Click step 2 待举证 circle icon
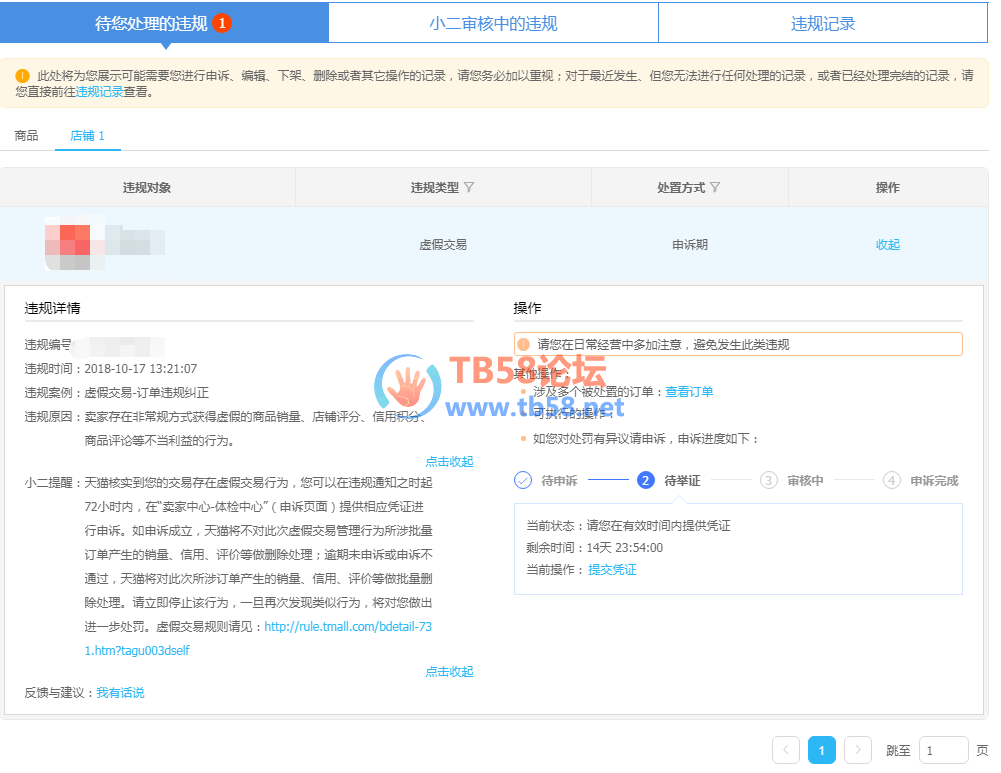Image resolution: width=1001 pixels, height=773 pixels. click(x=645, y=480)
